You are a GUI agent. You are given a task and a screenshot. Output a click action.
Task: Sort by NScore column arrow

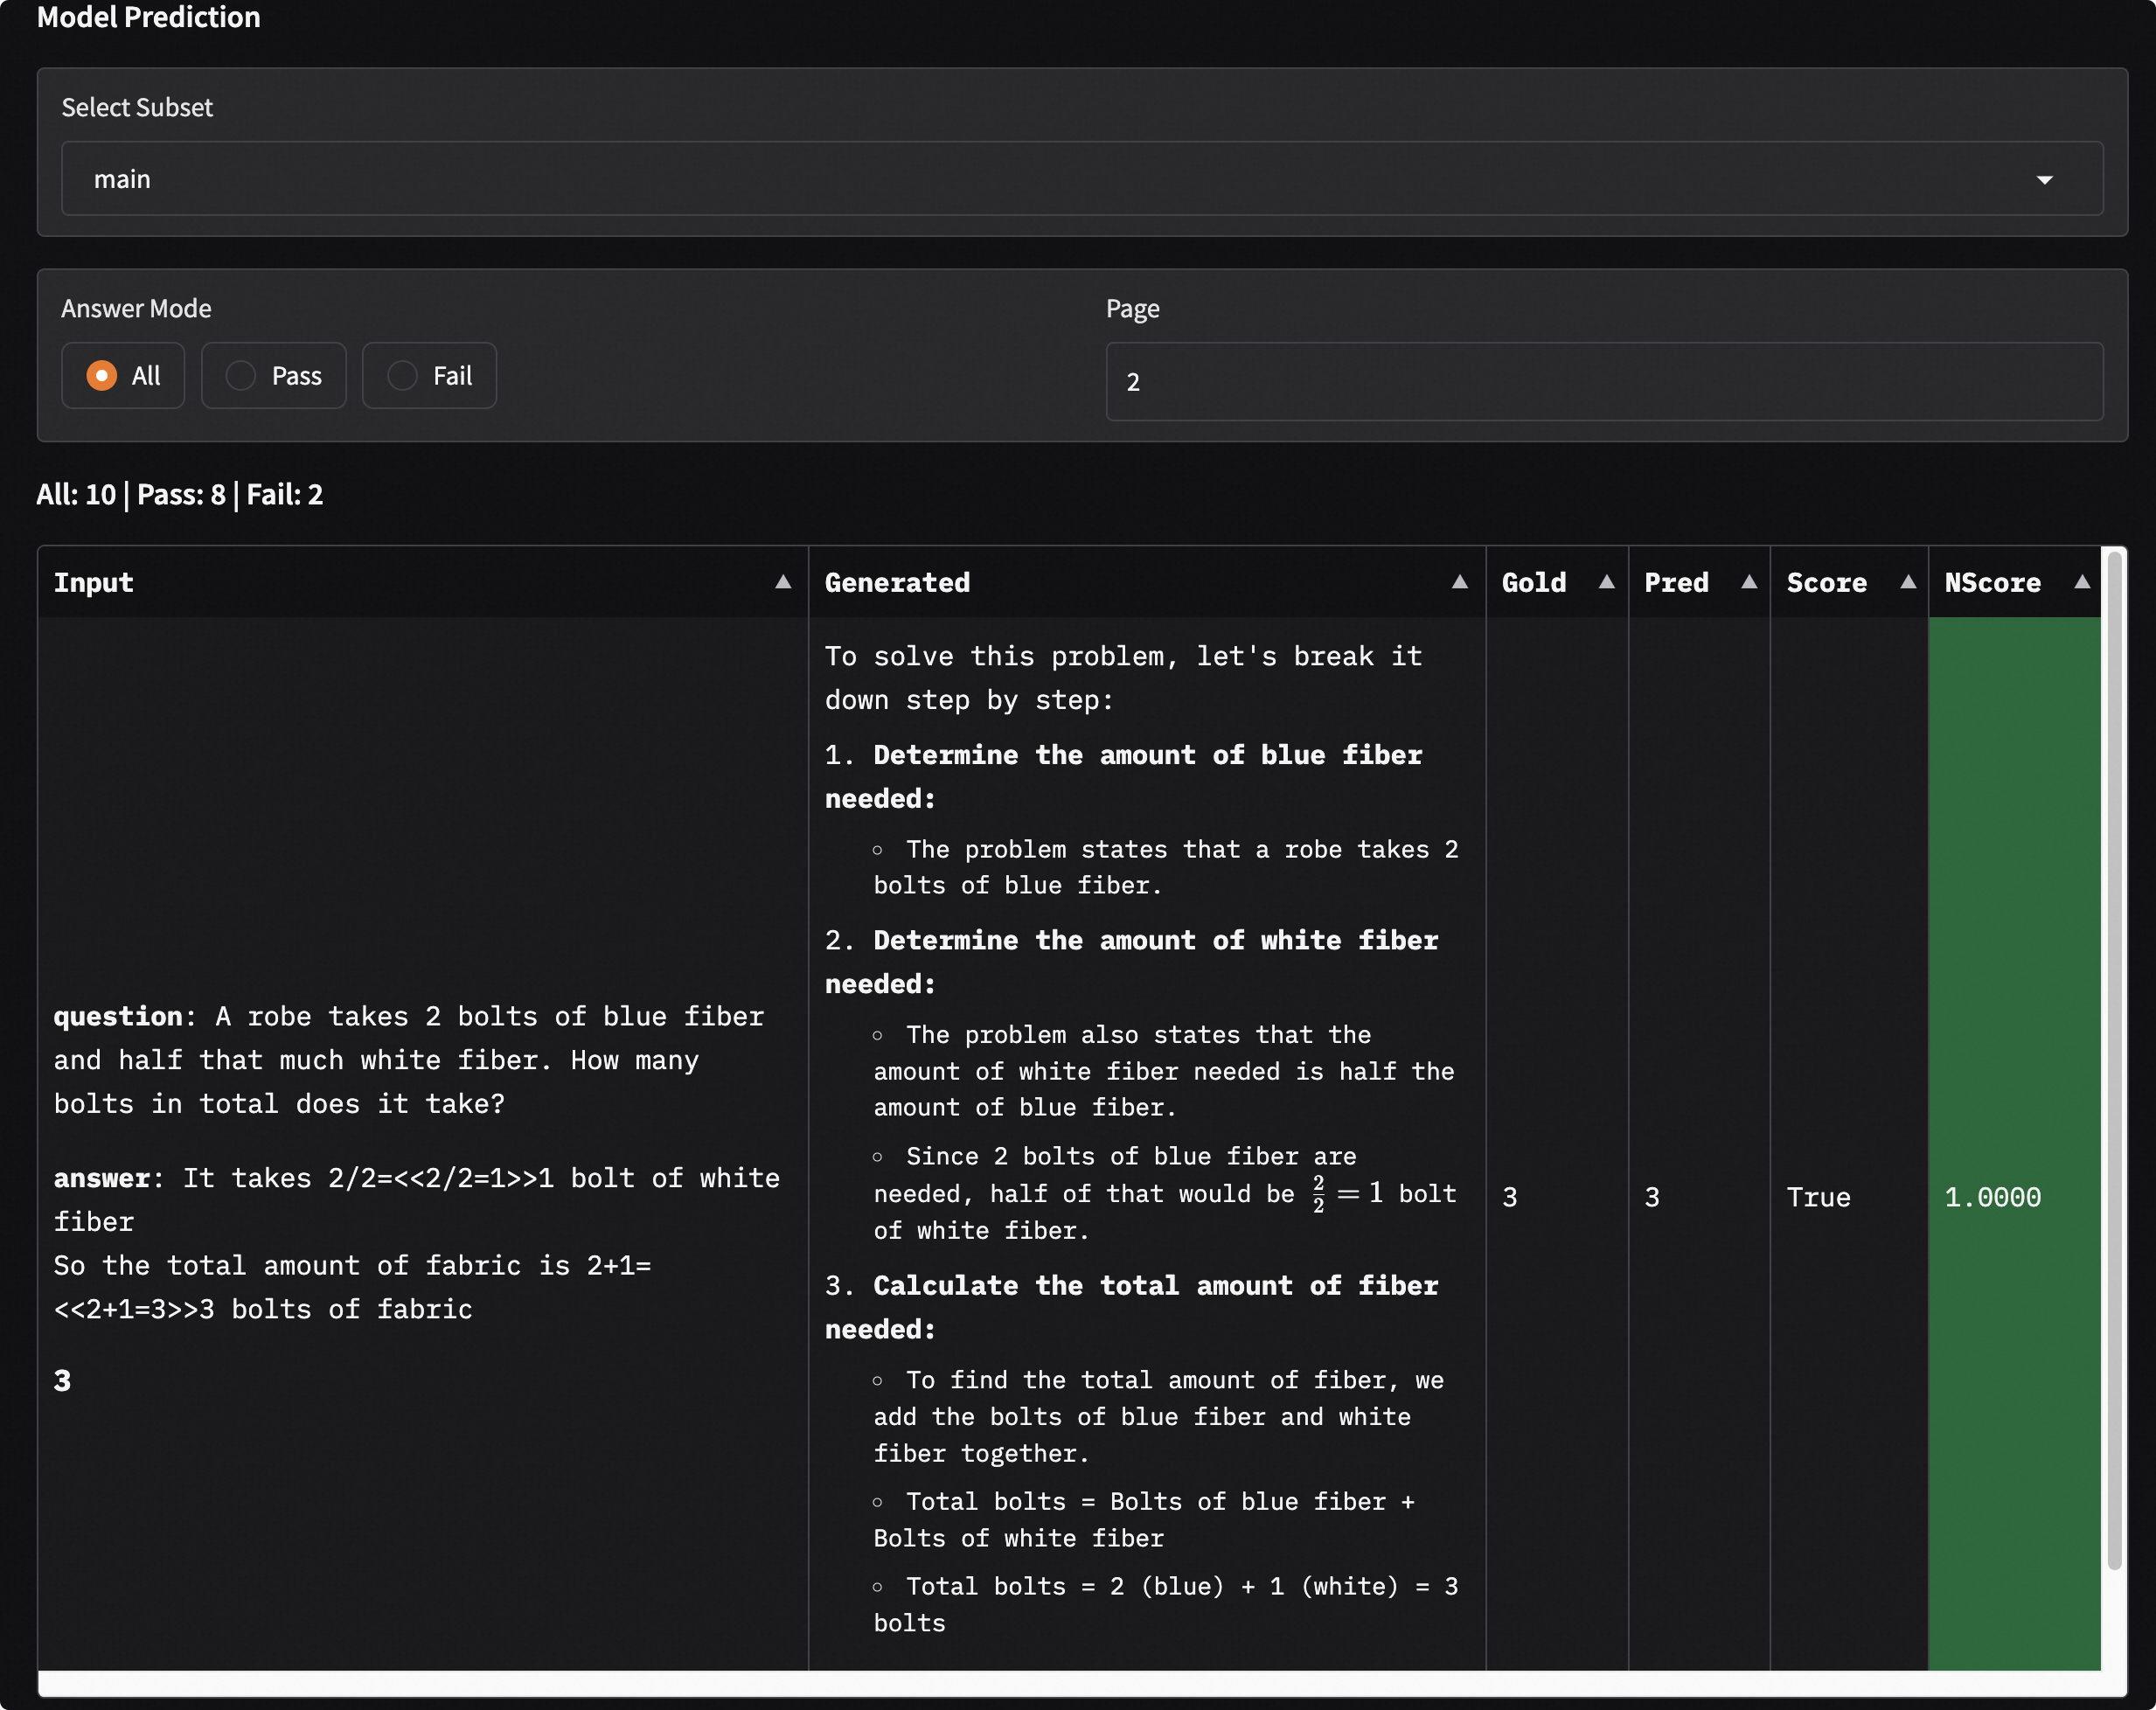pos(2081,582)
